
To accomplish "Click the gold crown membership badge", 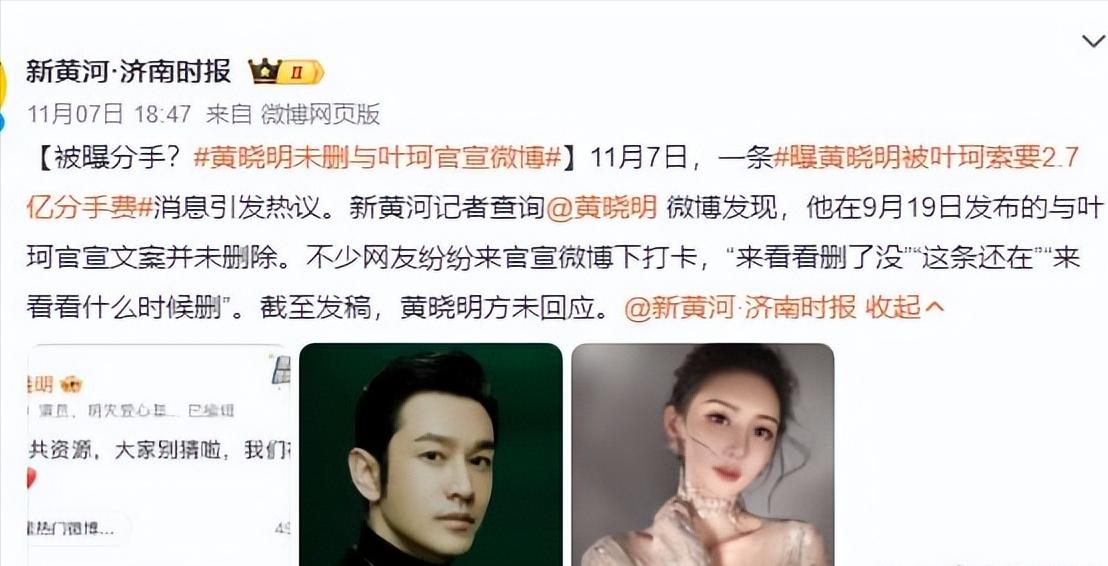I will (286, 71).
